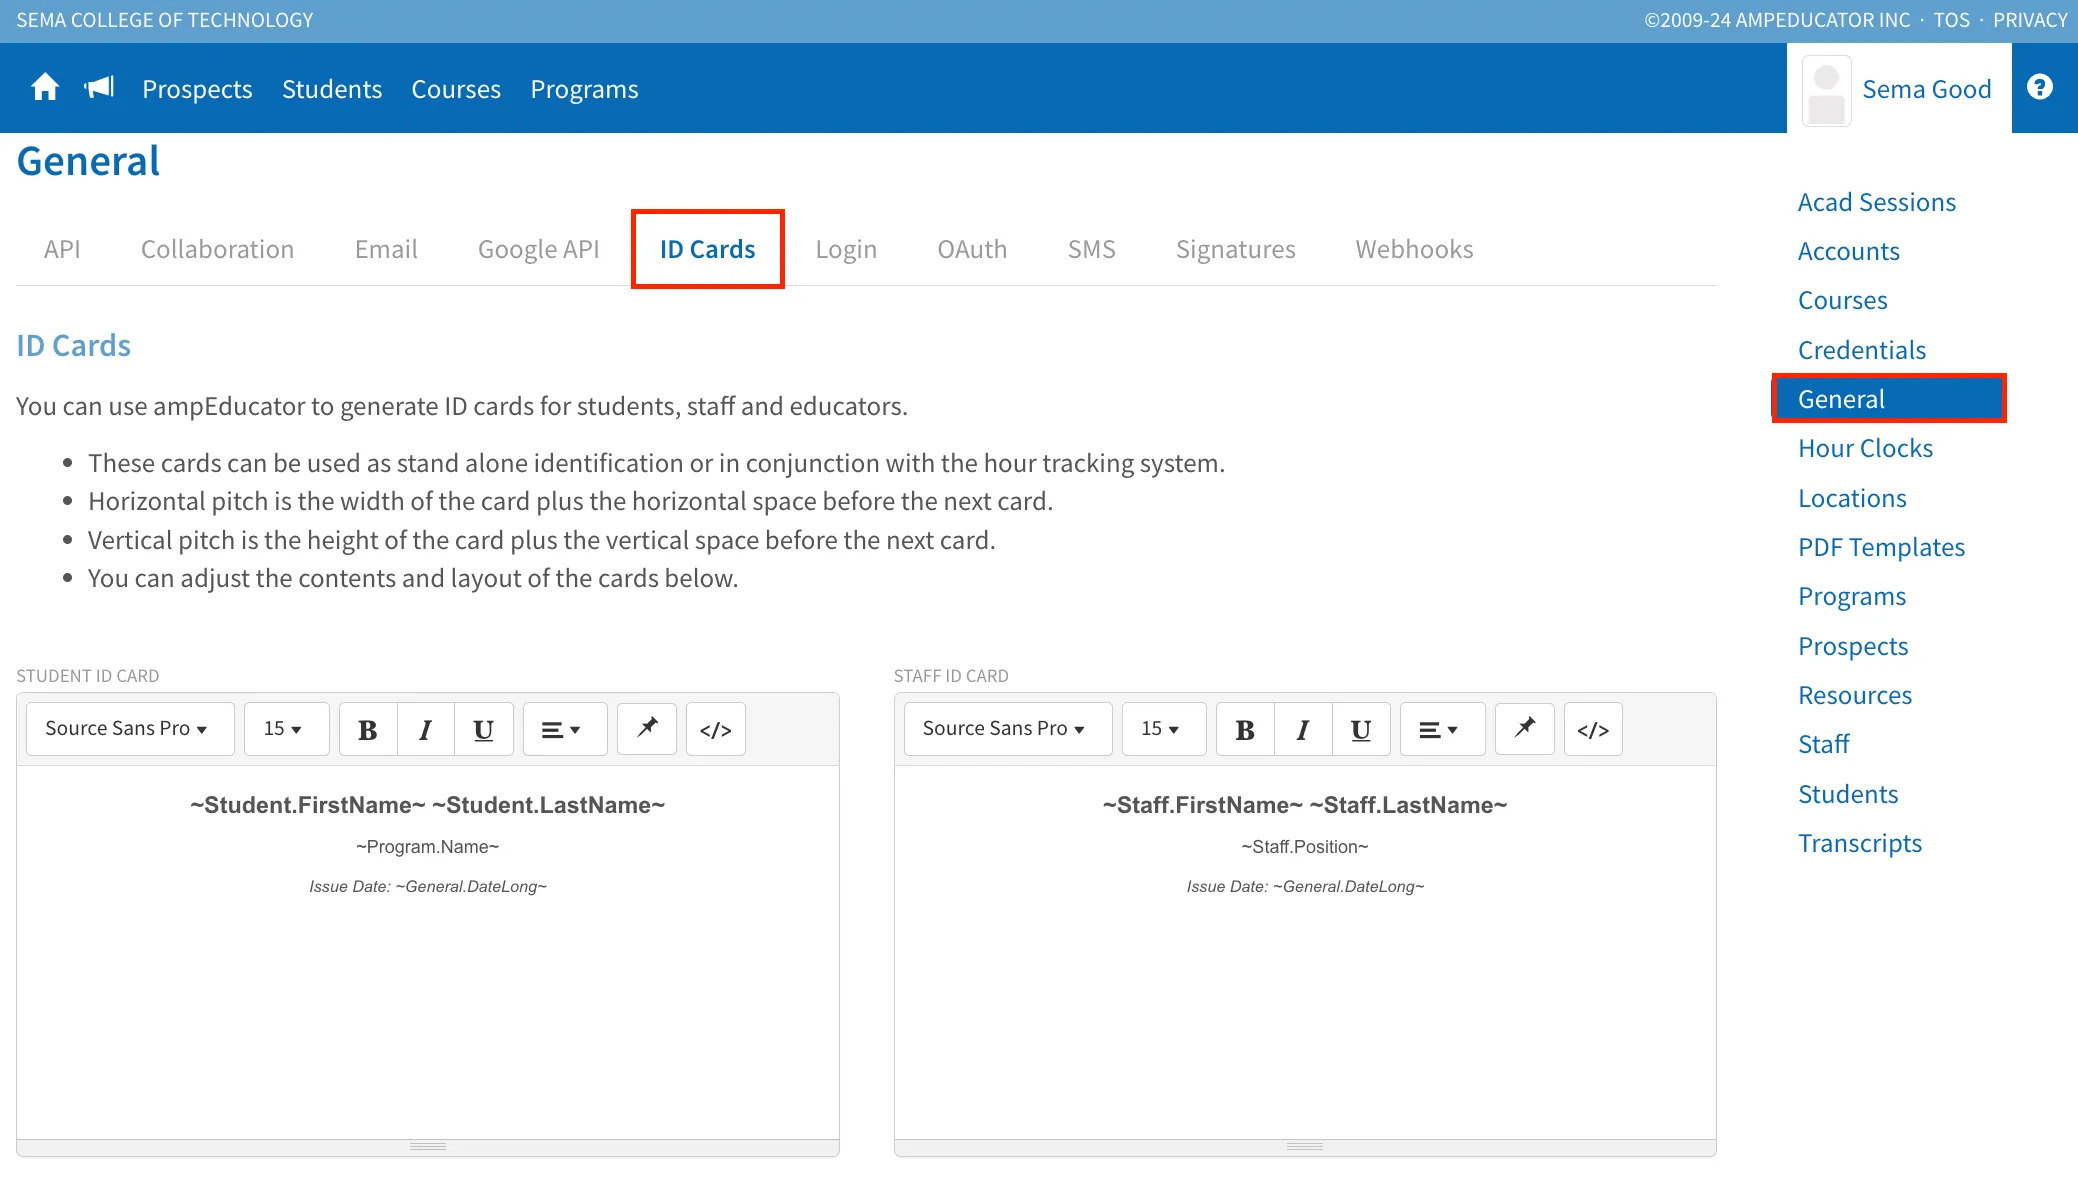Select the ID Cards tab
Viewport: 2078px width, 1184px height.
tap(707, 249)
